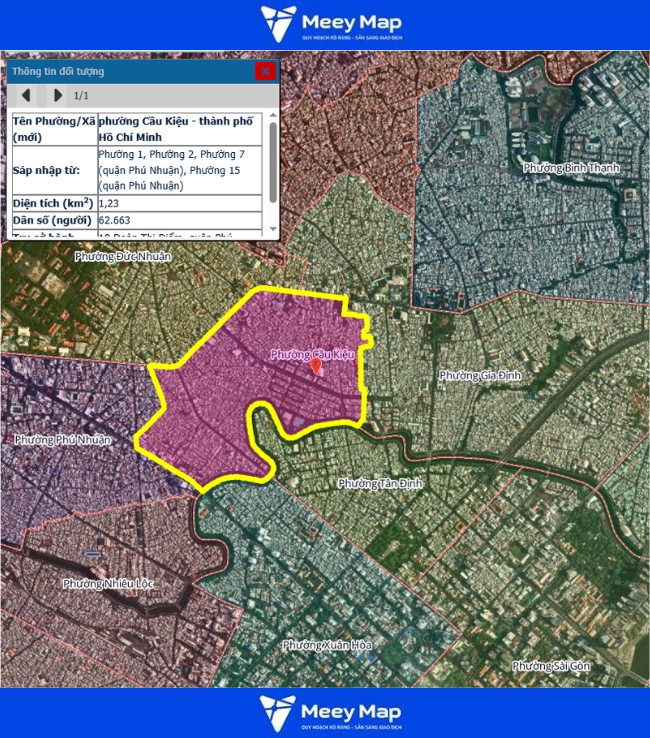Select the Phường Xuân Hòa area
The height and width of the screenshot is (738, 650).
point(327,645)
